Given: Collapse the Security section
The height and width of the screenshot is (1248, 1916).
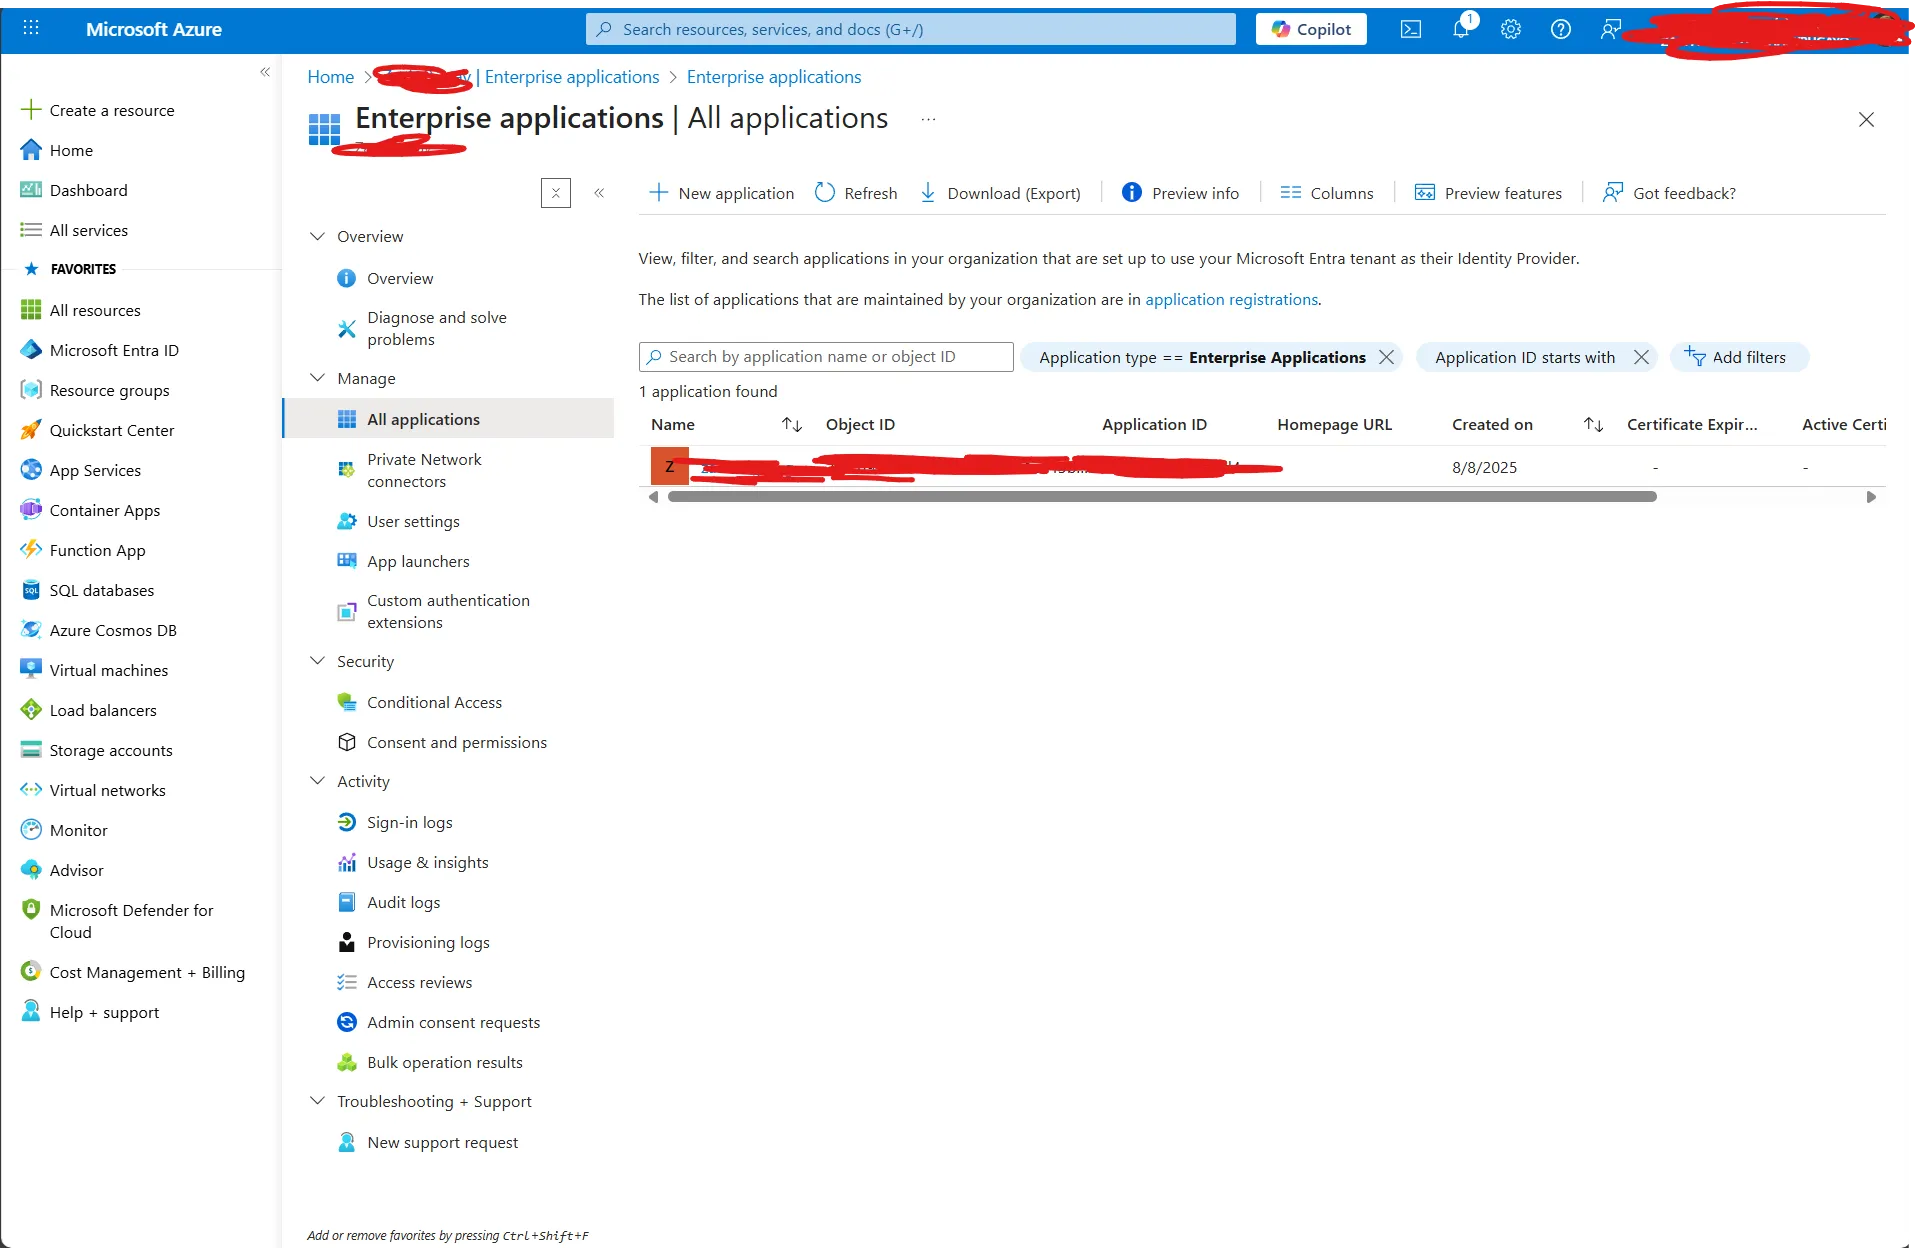Looking at the screenshot, I should click(x=318, y=661).
